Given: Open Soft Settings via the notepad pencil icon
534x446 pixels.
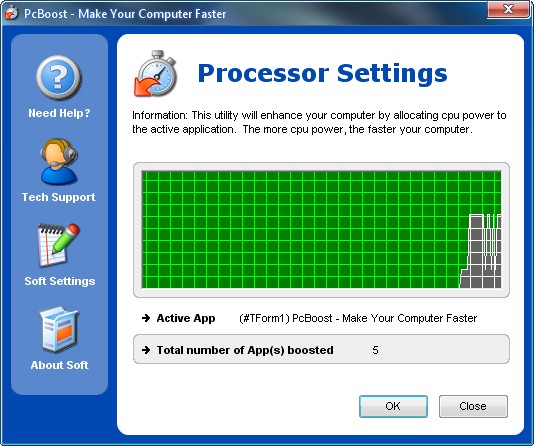Looking at the screenshot, I should click(58, 245).
